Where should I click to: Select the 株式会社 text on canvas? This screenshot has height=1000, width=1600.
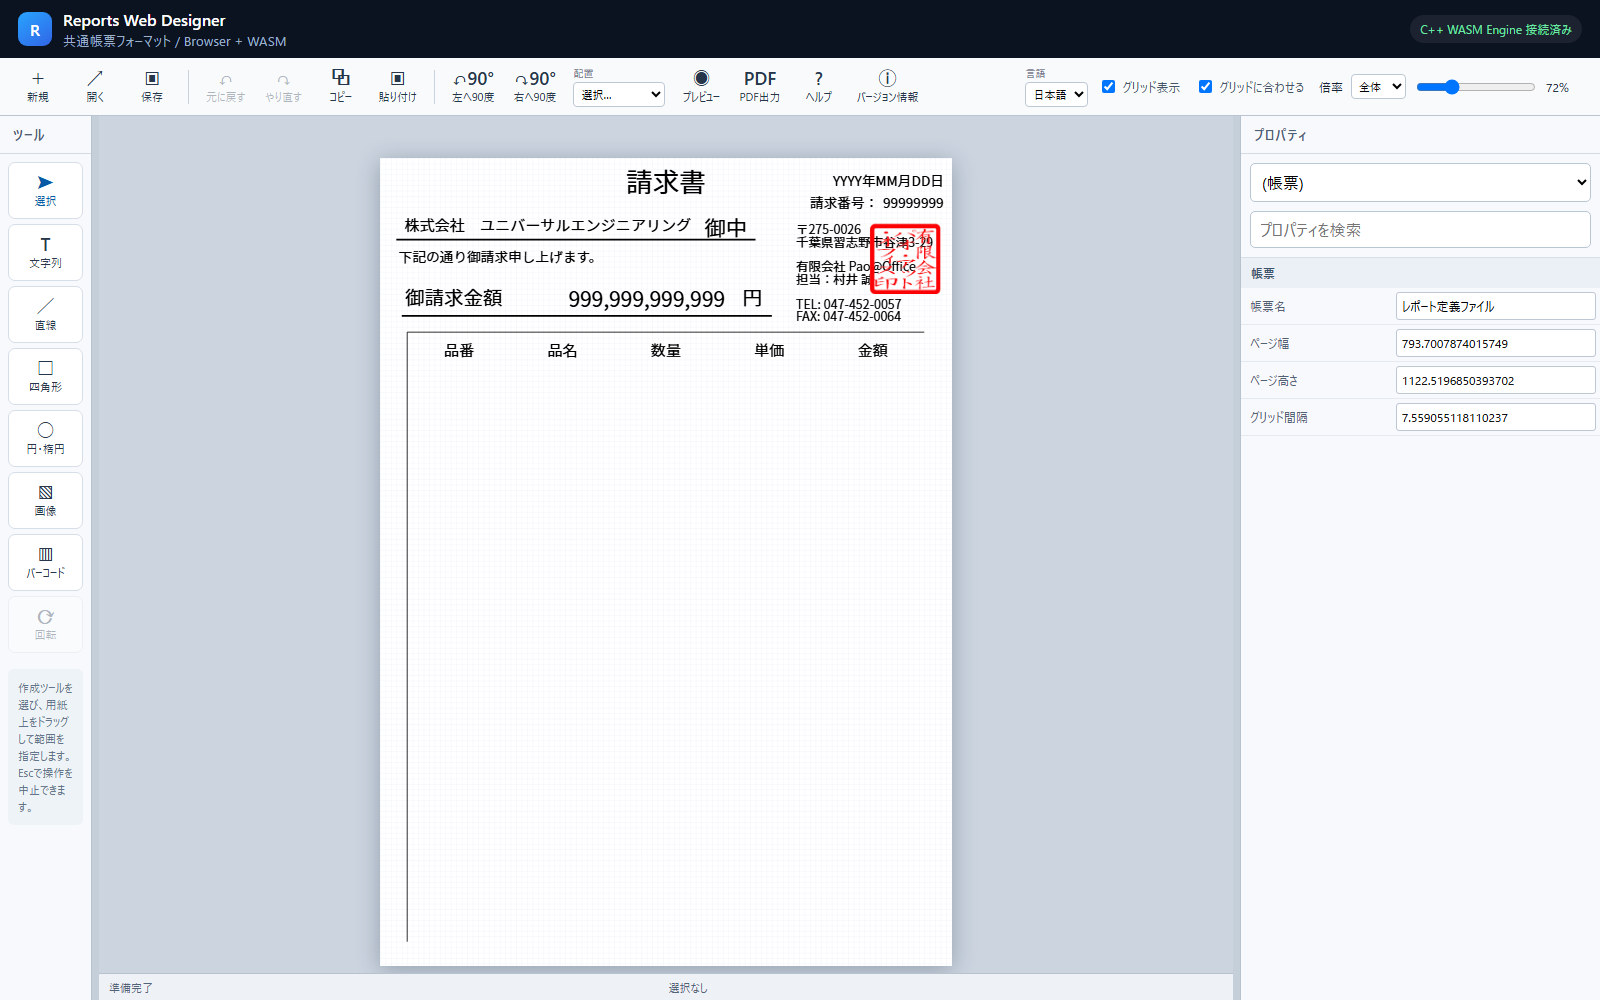pyautogui.click(x=435, y=226)
